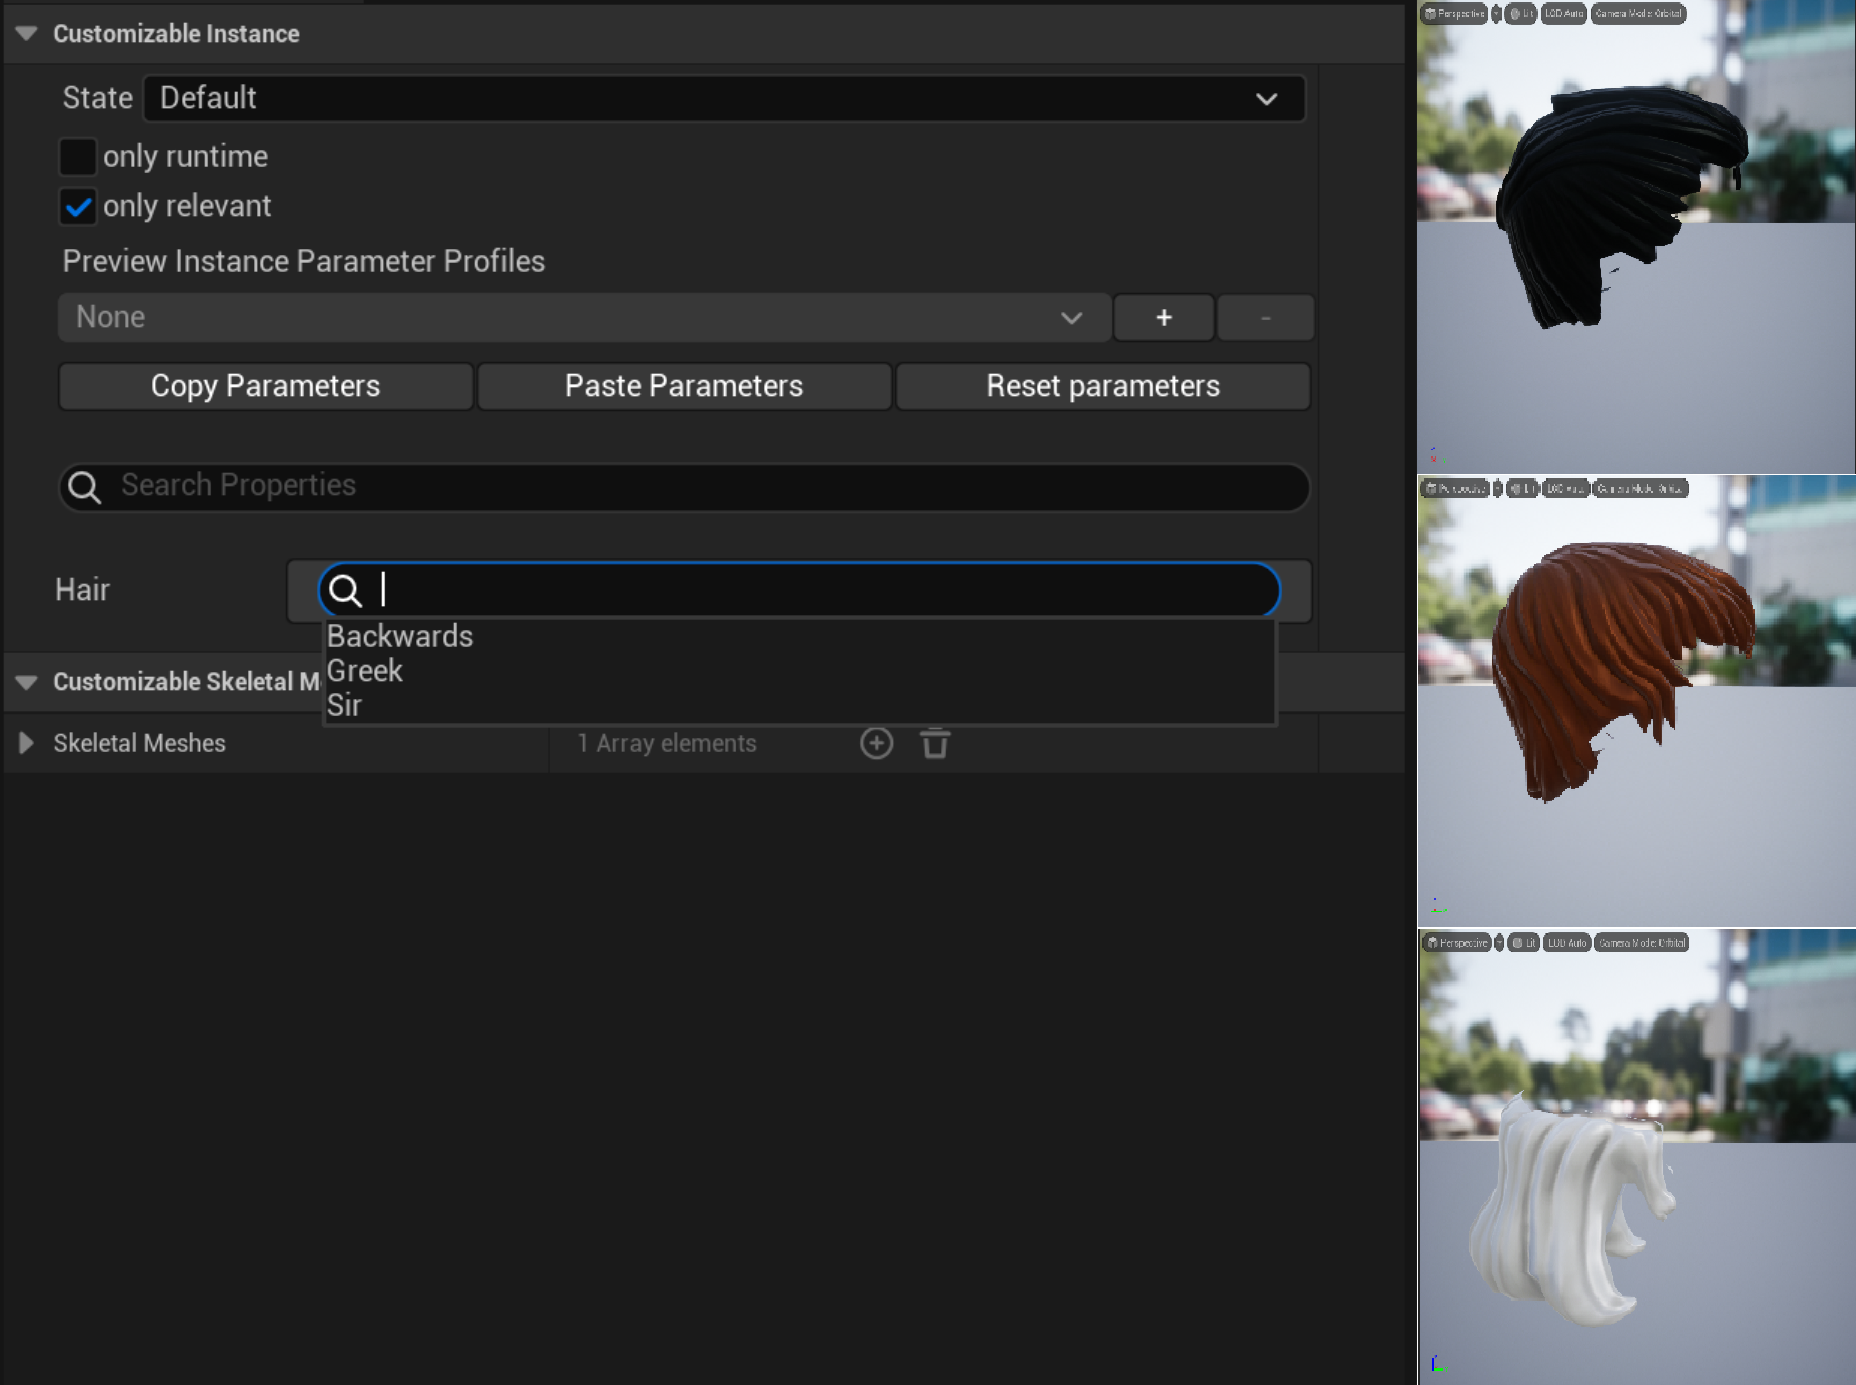Open Camera Mode menu in black hair viewport
Image resolution: width=1856 pixels, height=1385 pixels.
[x=1638, y=14]
